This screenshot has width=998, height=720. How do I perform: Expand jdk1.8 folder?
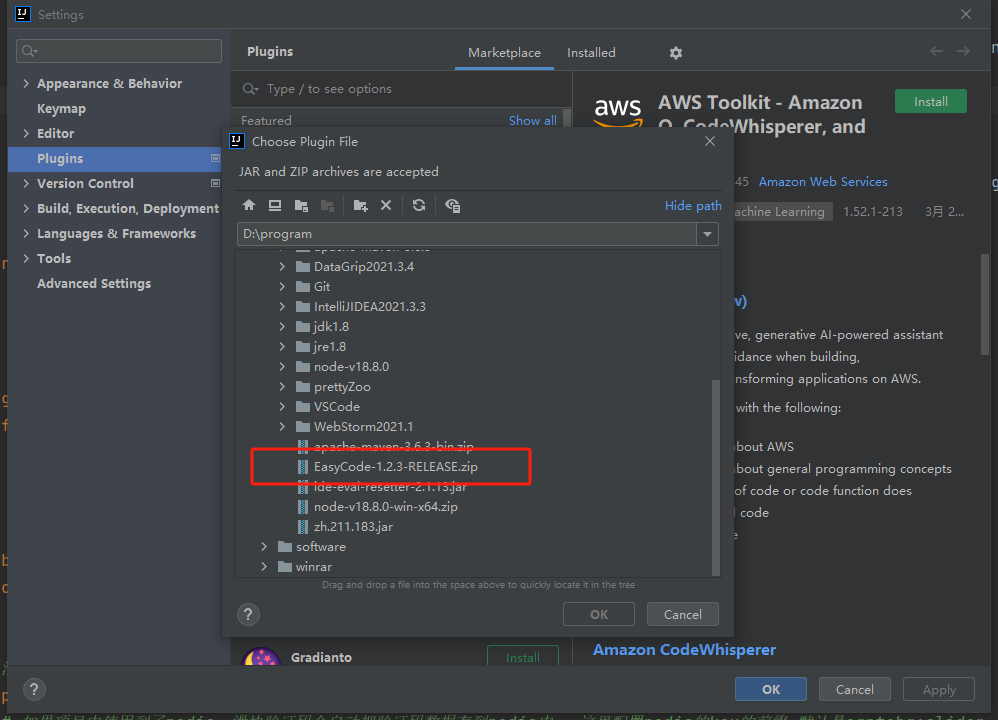point(282,327)
